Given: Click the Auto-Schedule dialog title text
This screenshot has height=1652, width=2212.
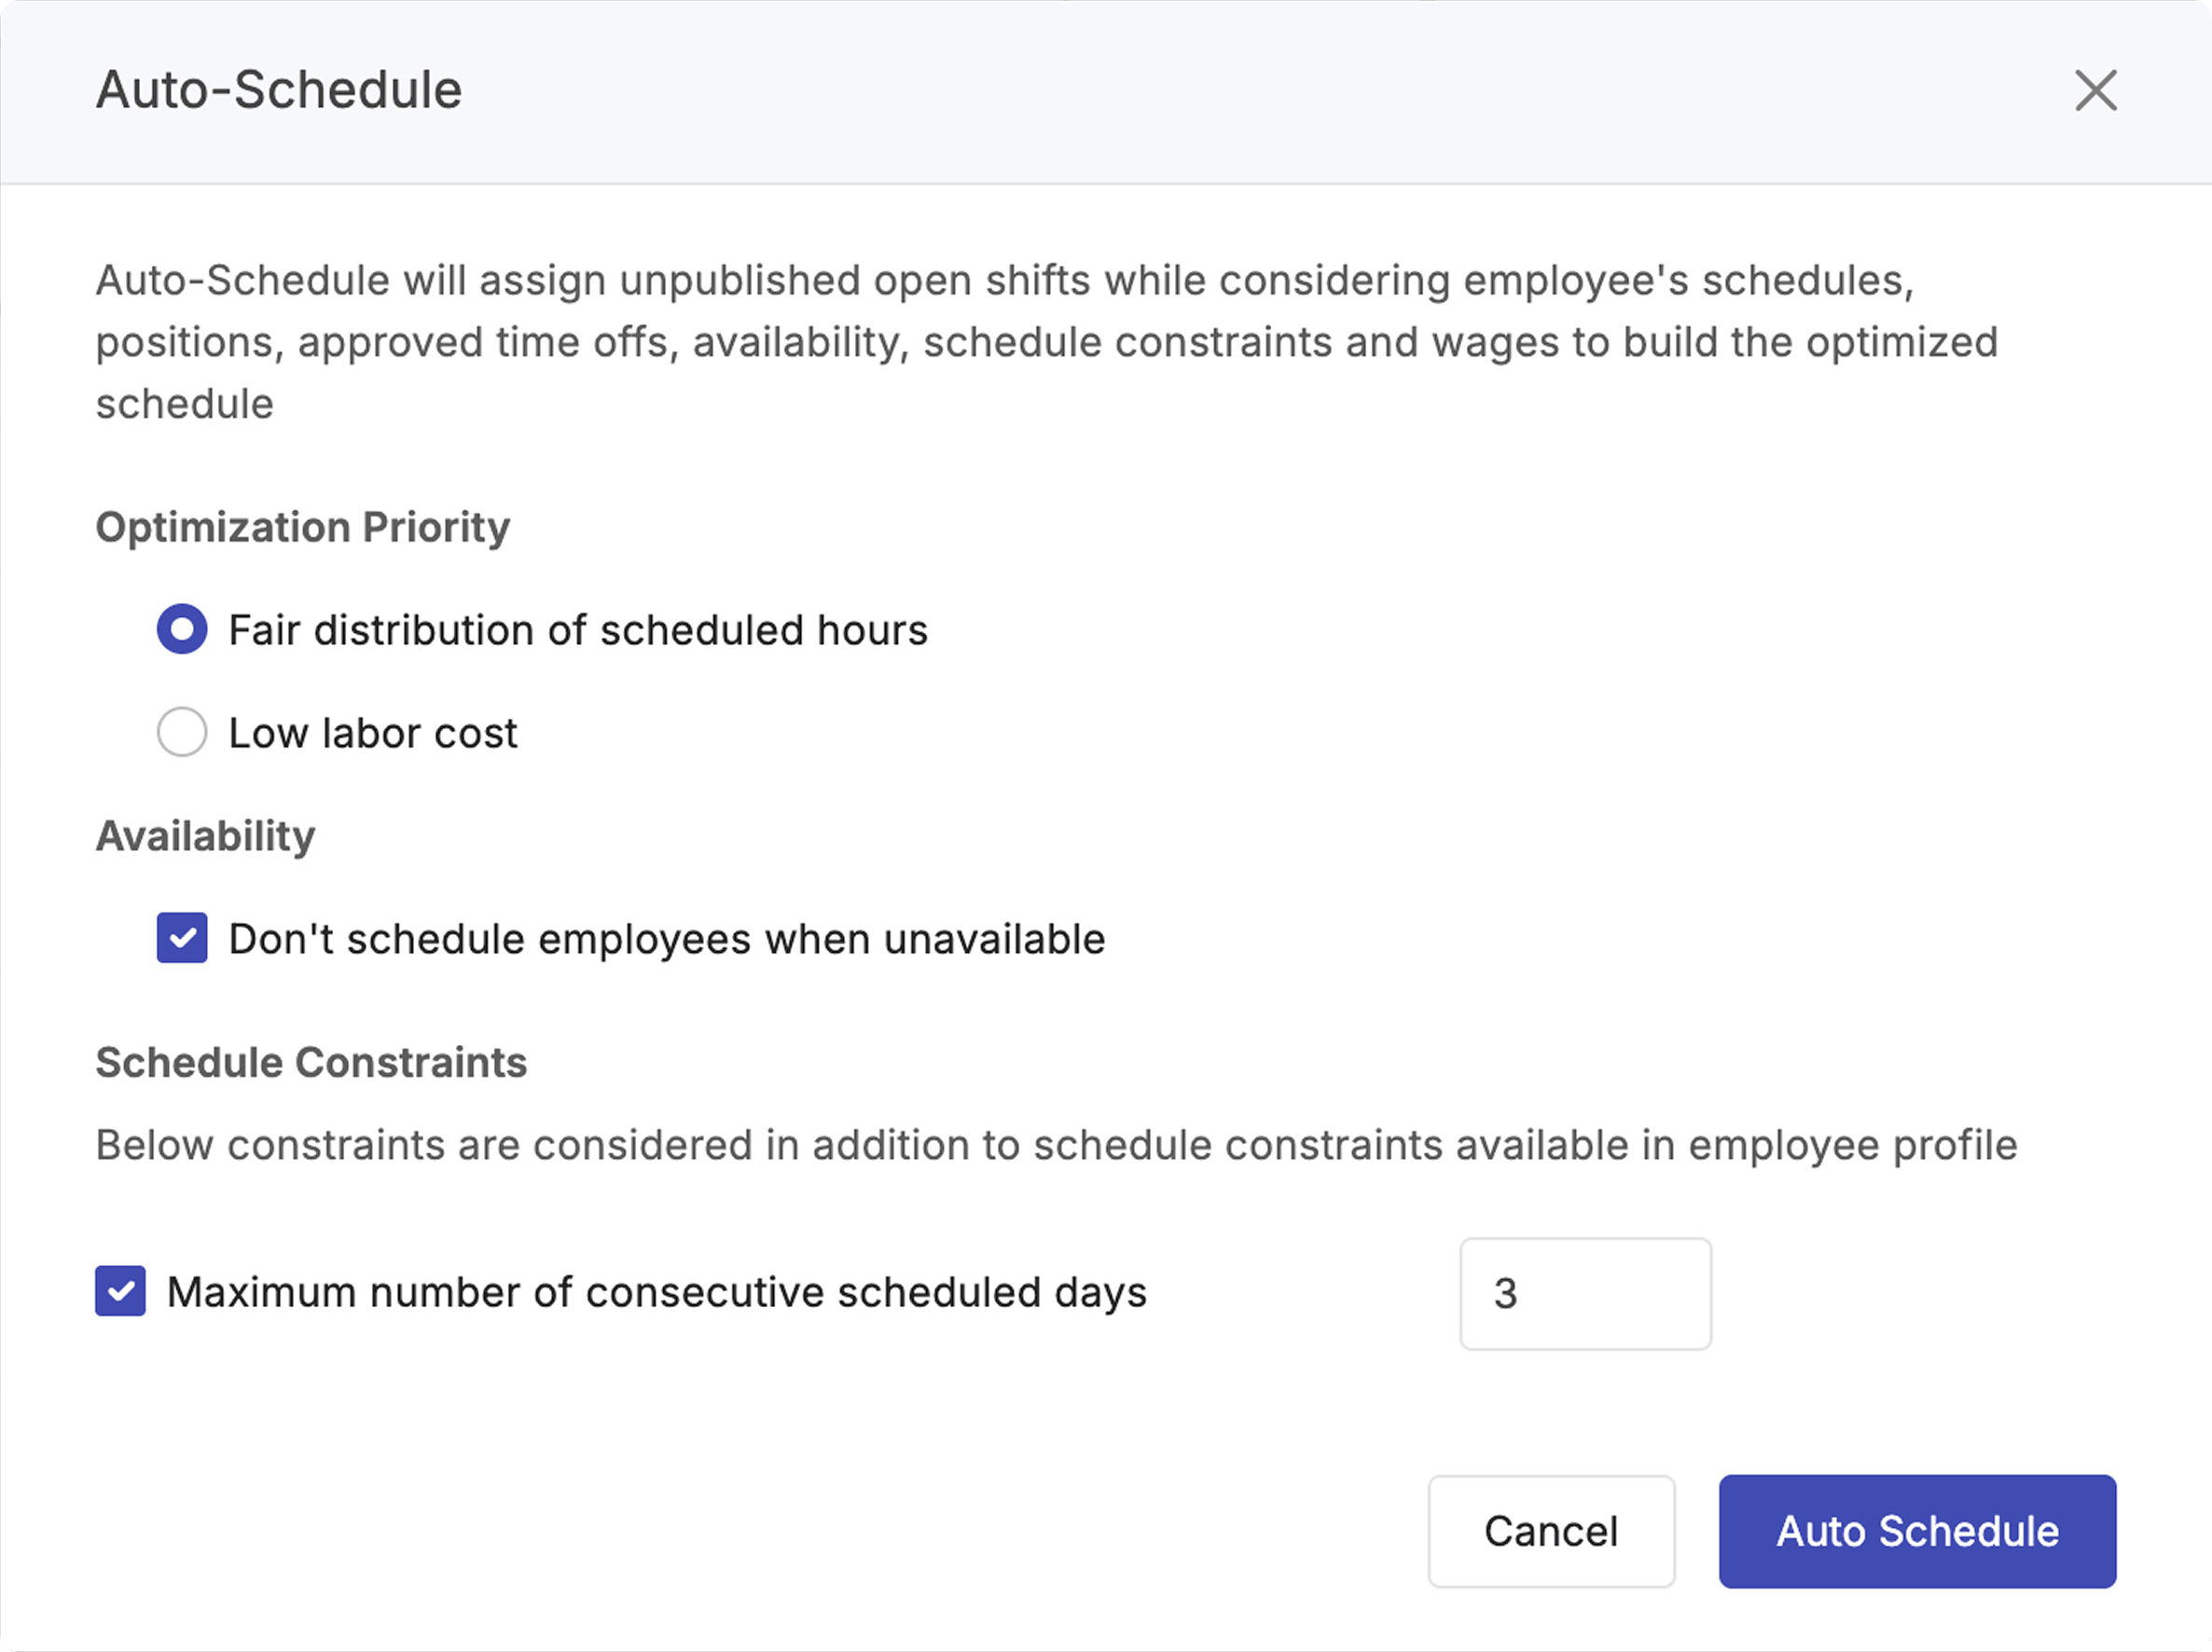Looking at the screenshot, I should (x=279, y=90).
